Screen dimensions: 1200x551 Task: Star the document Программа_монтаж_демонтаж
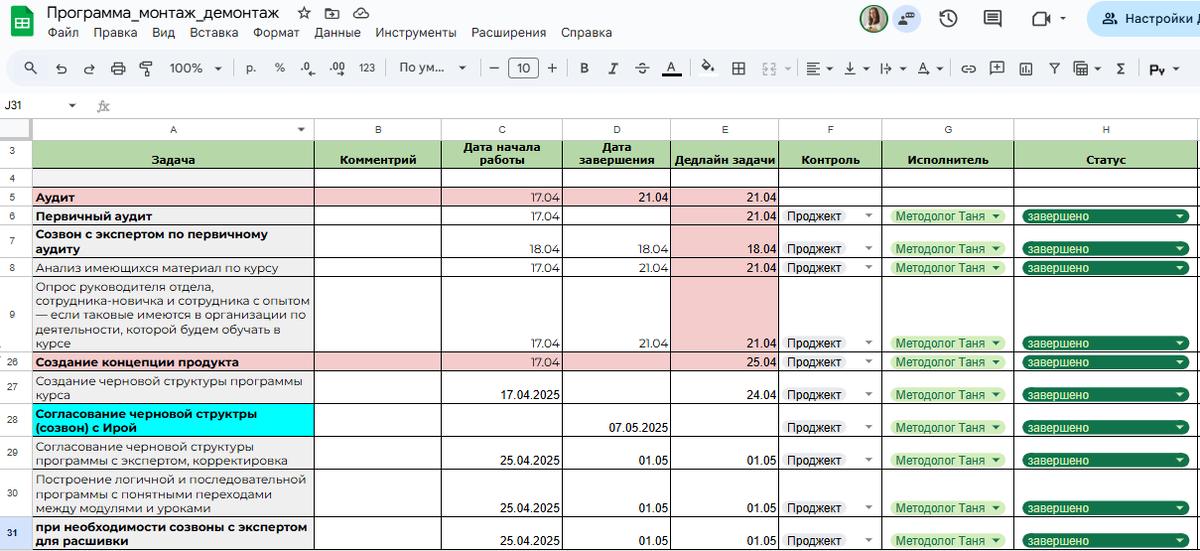pyautogui.click(x=303, y=14)
